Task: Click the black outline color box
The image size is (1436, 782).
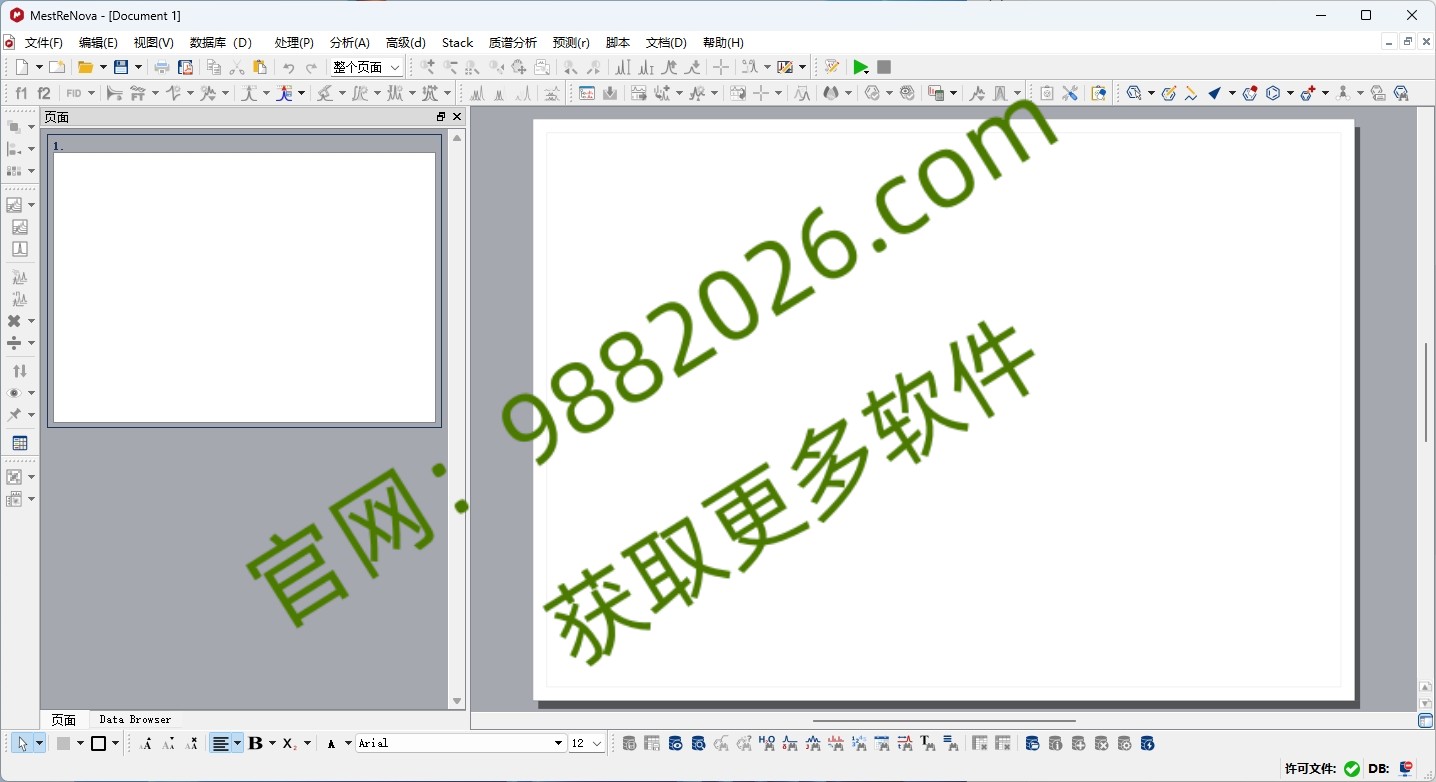Action: (99, 743)
